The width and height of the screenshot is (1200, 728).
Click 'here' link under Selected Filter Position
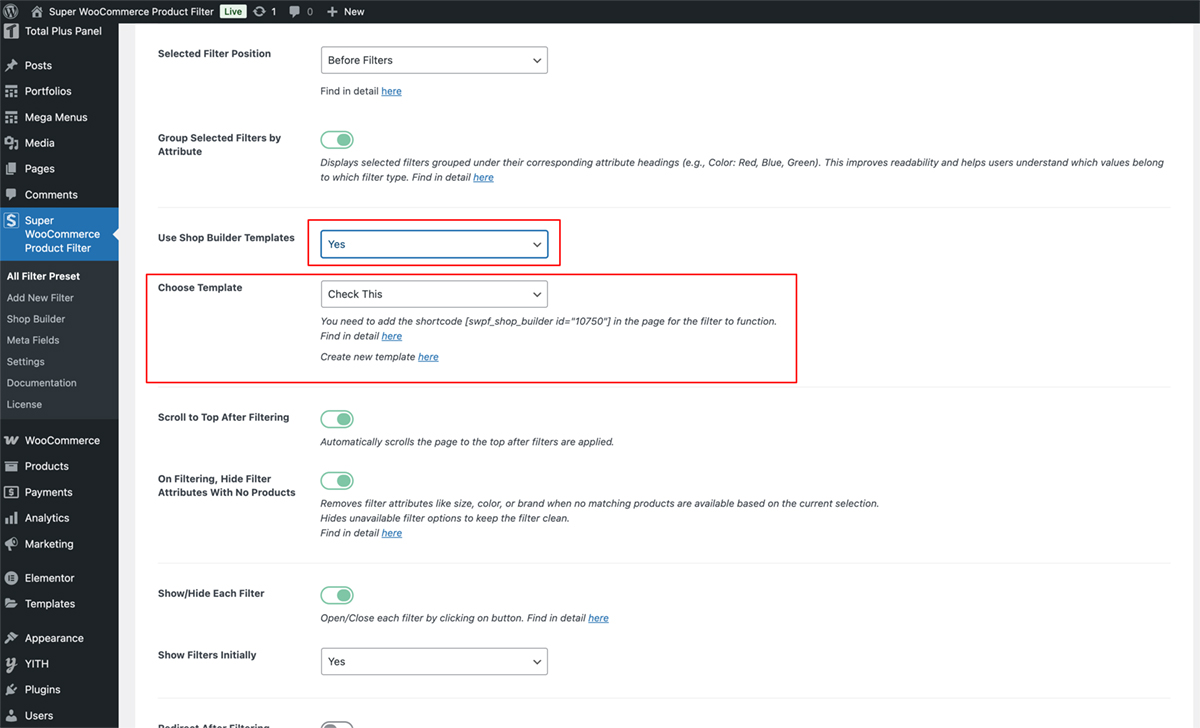click(x=392, y=91)
